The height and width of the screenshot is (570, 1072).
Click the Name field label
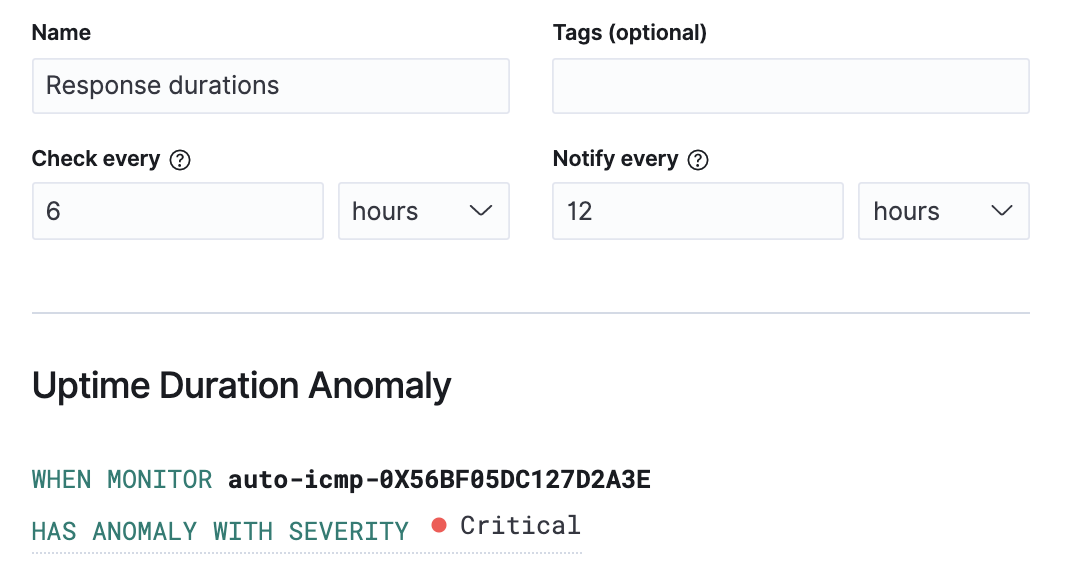(61, 33)
